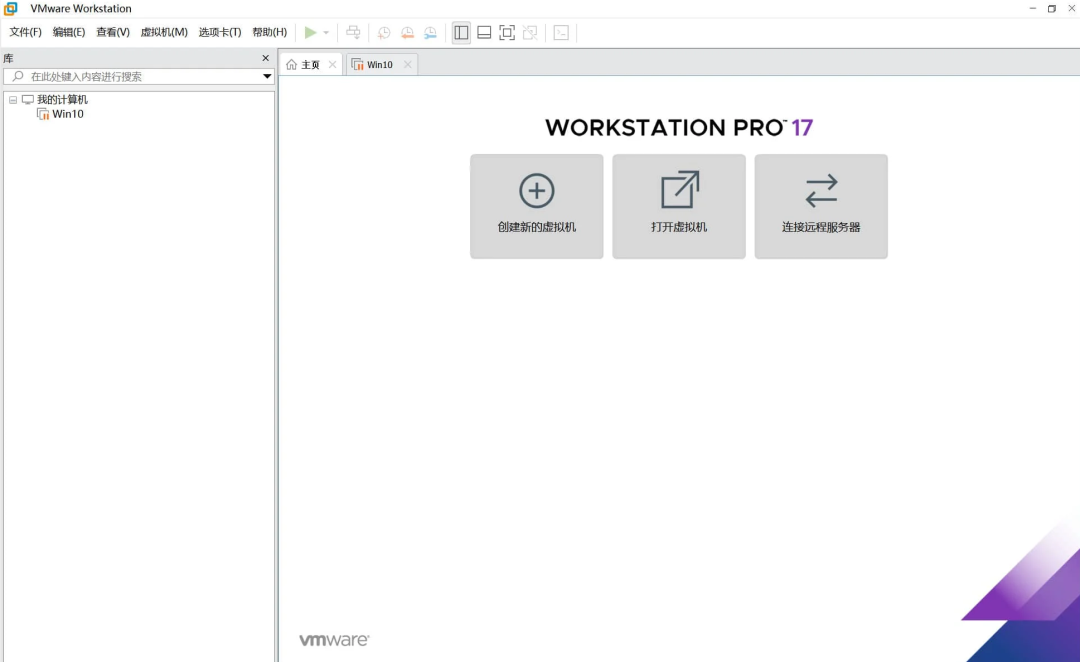Collapse the 我的计算机 tree node
Viewport: 1080px width, 662px height.
[x=13, y=100]
